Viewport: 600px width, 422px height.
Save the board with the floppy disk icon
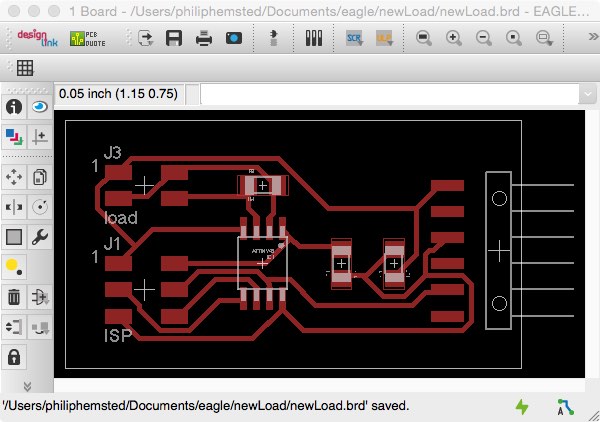point(174,38)
